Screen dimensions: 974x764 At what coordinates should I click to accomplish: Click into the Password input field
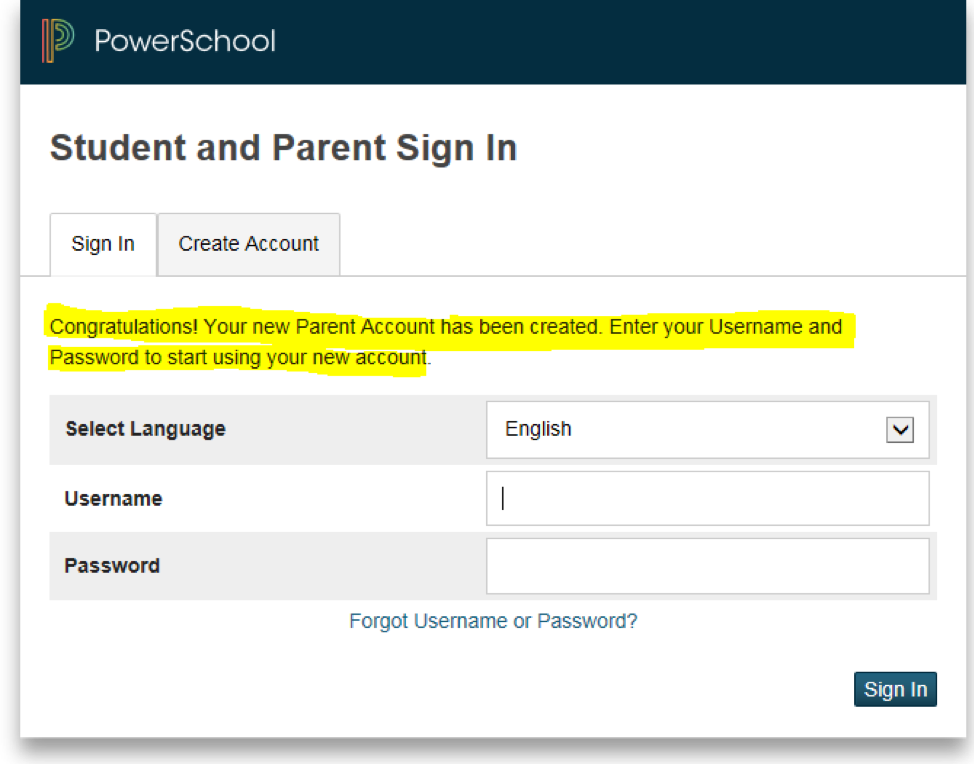[x=707, y=566]
